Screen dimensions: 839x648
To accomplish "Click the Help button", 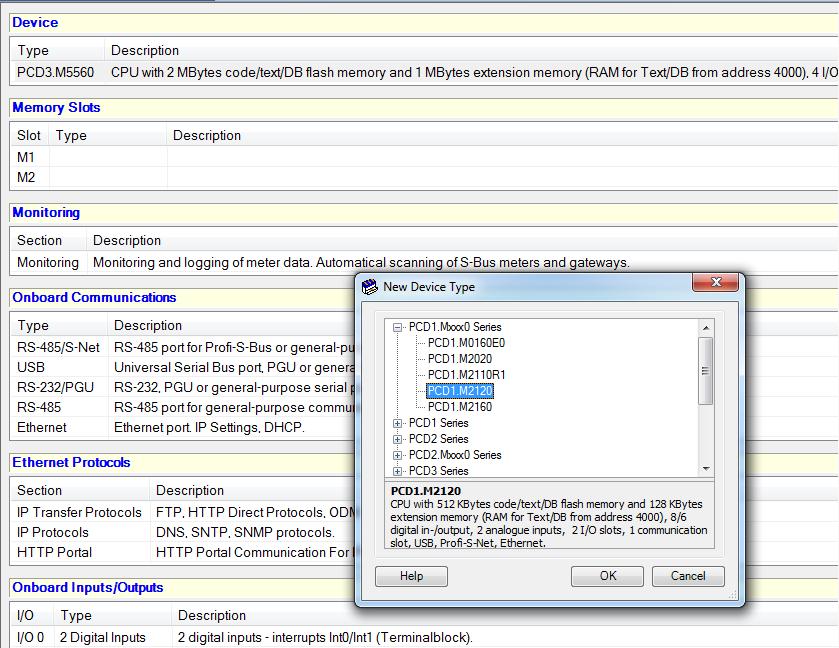I will (x=411, y=576).
